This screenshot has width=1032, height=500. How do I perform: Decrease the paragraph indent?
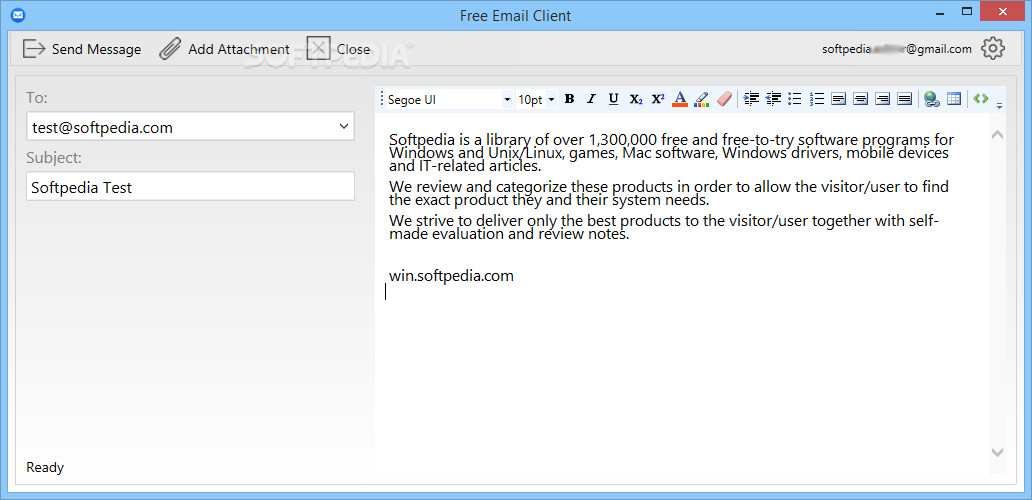tap(773, 99)
